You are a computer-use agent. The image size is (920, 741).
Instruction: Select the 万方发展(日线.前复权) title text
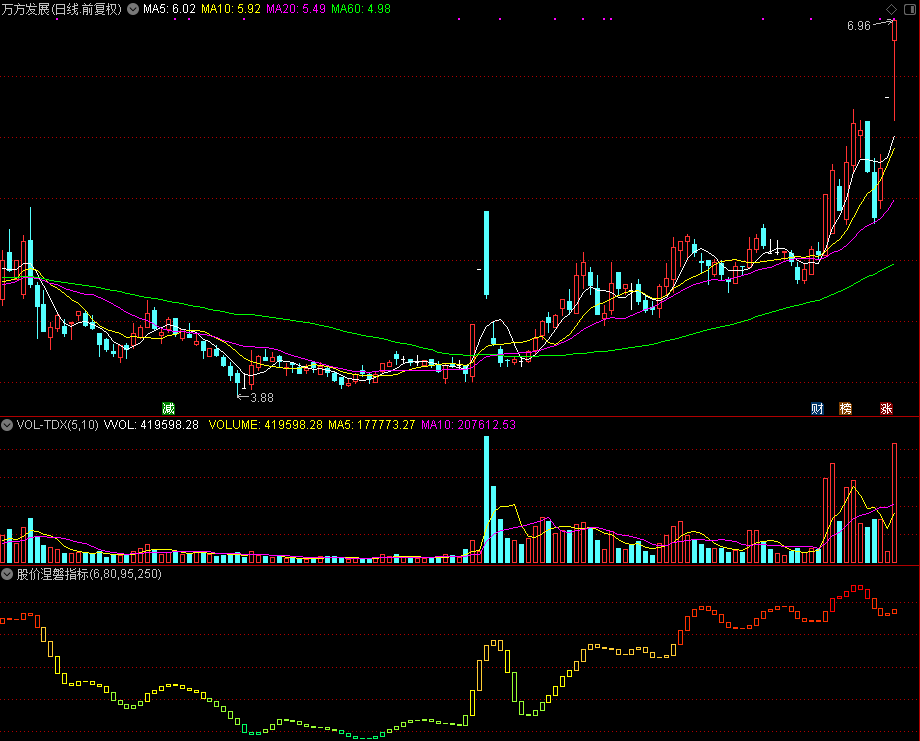pyautogui.click(x=62, y=9)
